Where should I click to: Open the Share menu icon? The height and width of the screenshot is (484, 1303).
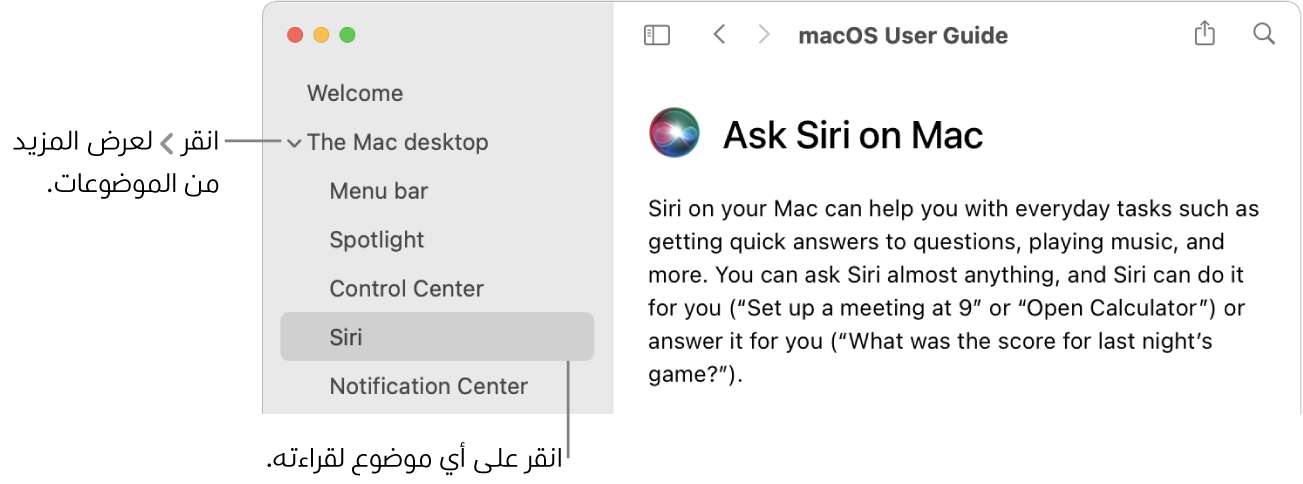(1205, 34)
